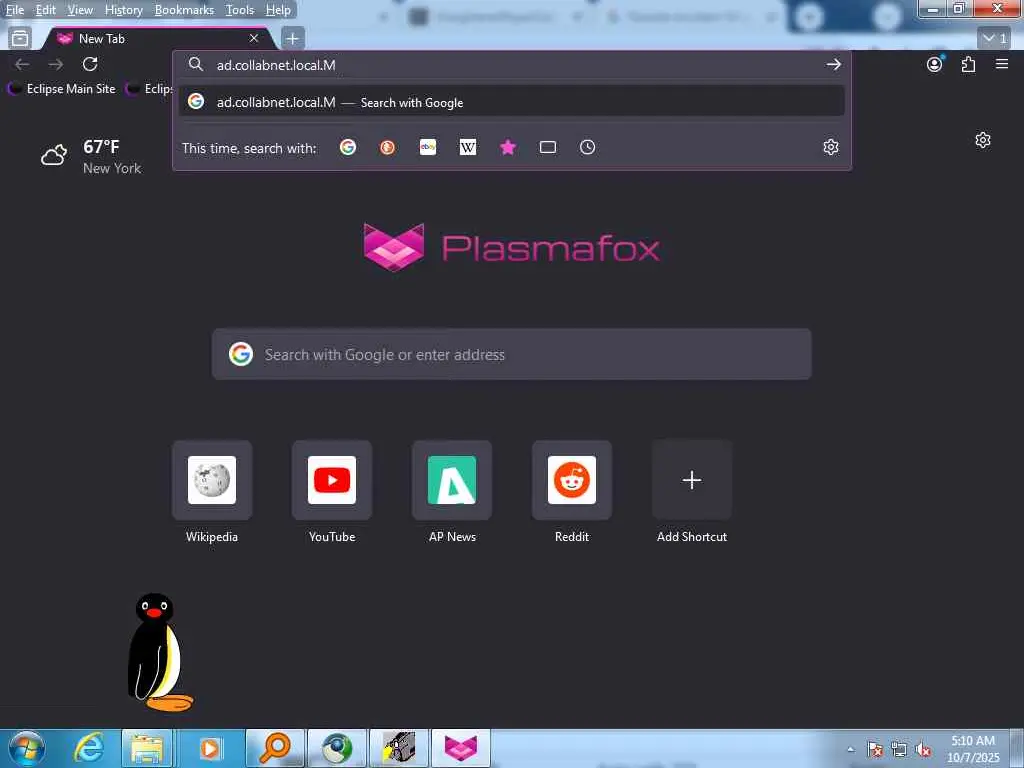Image resolution: width=1024 pixels, height=768 pixels.
Task: Search open tabs with the tab icon
Action: click(x=548, y=148)
